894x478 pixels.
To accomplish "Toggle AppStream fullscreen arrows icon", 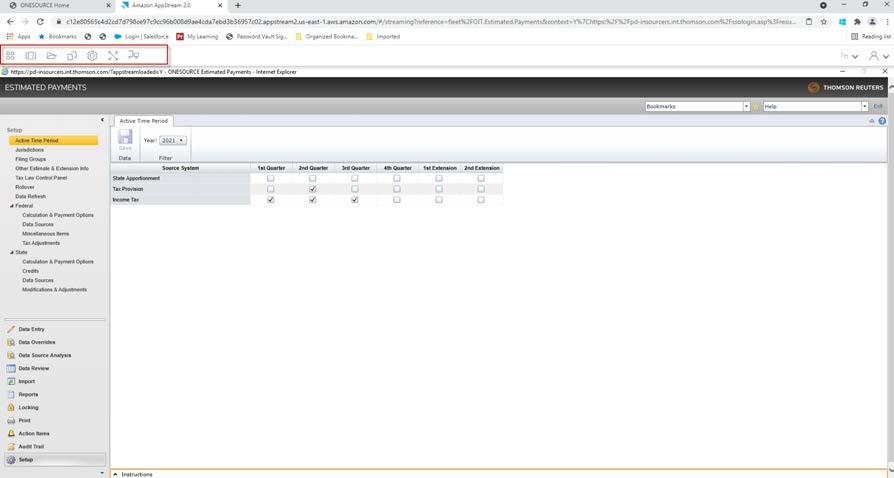I will point(113,55).
